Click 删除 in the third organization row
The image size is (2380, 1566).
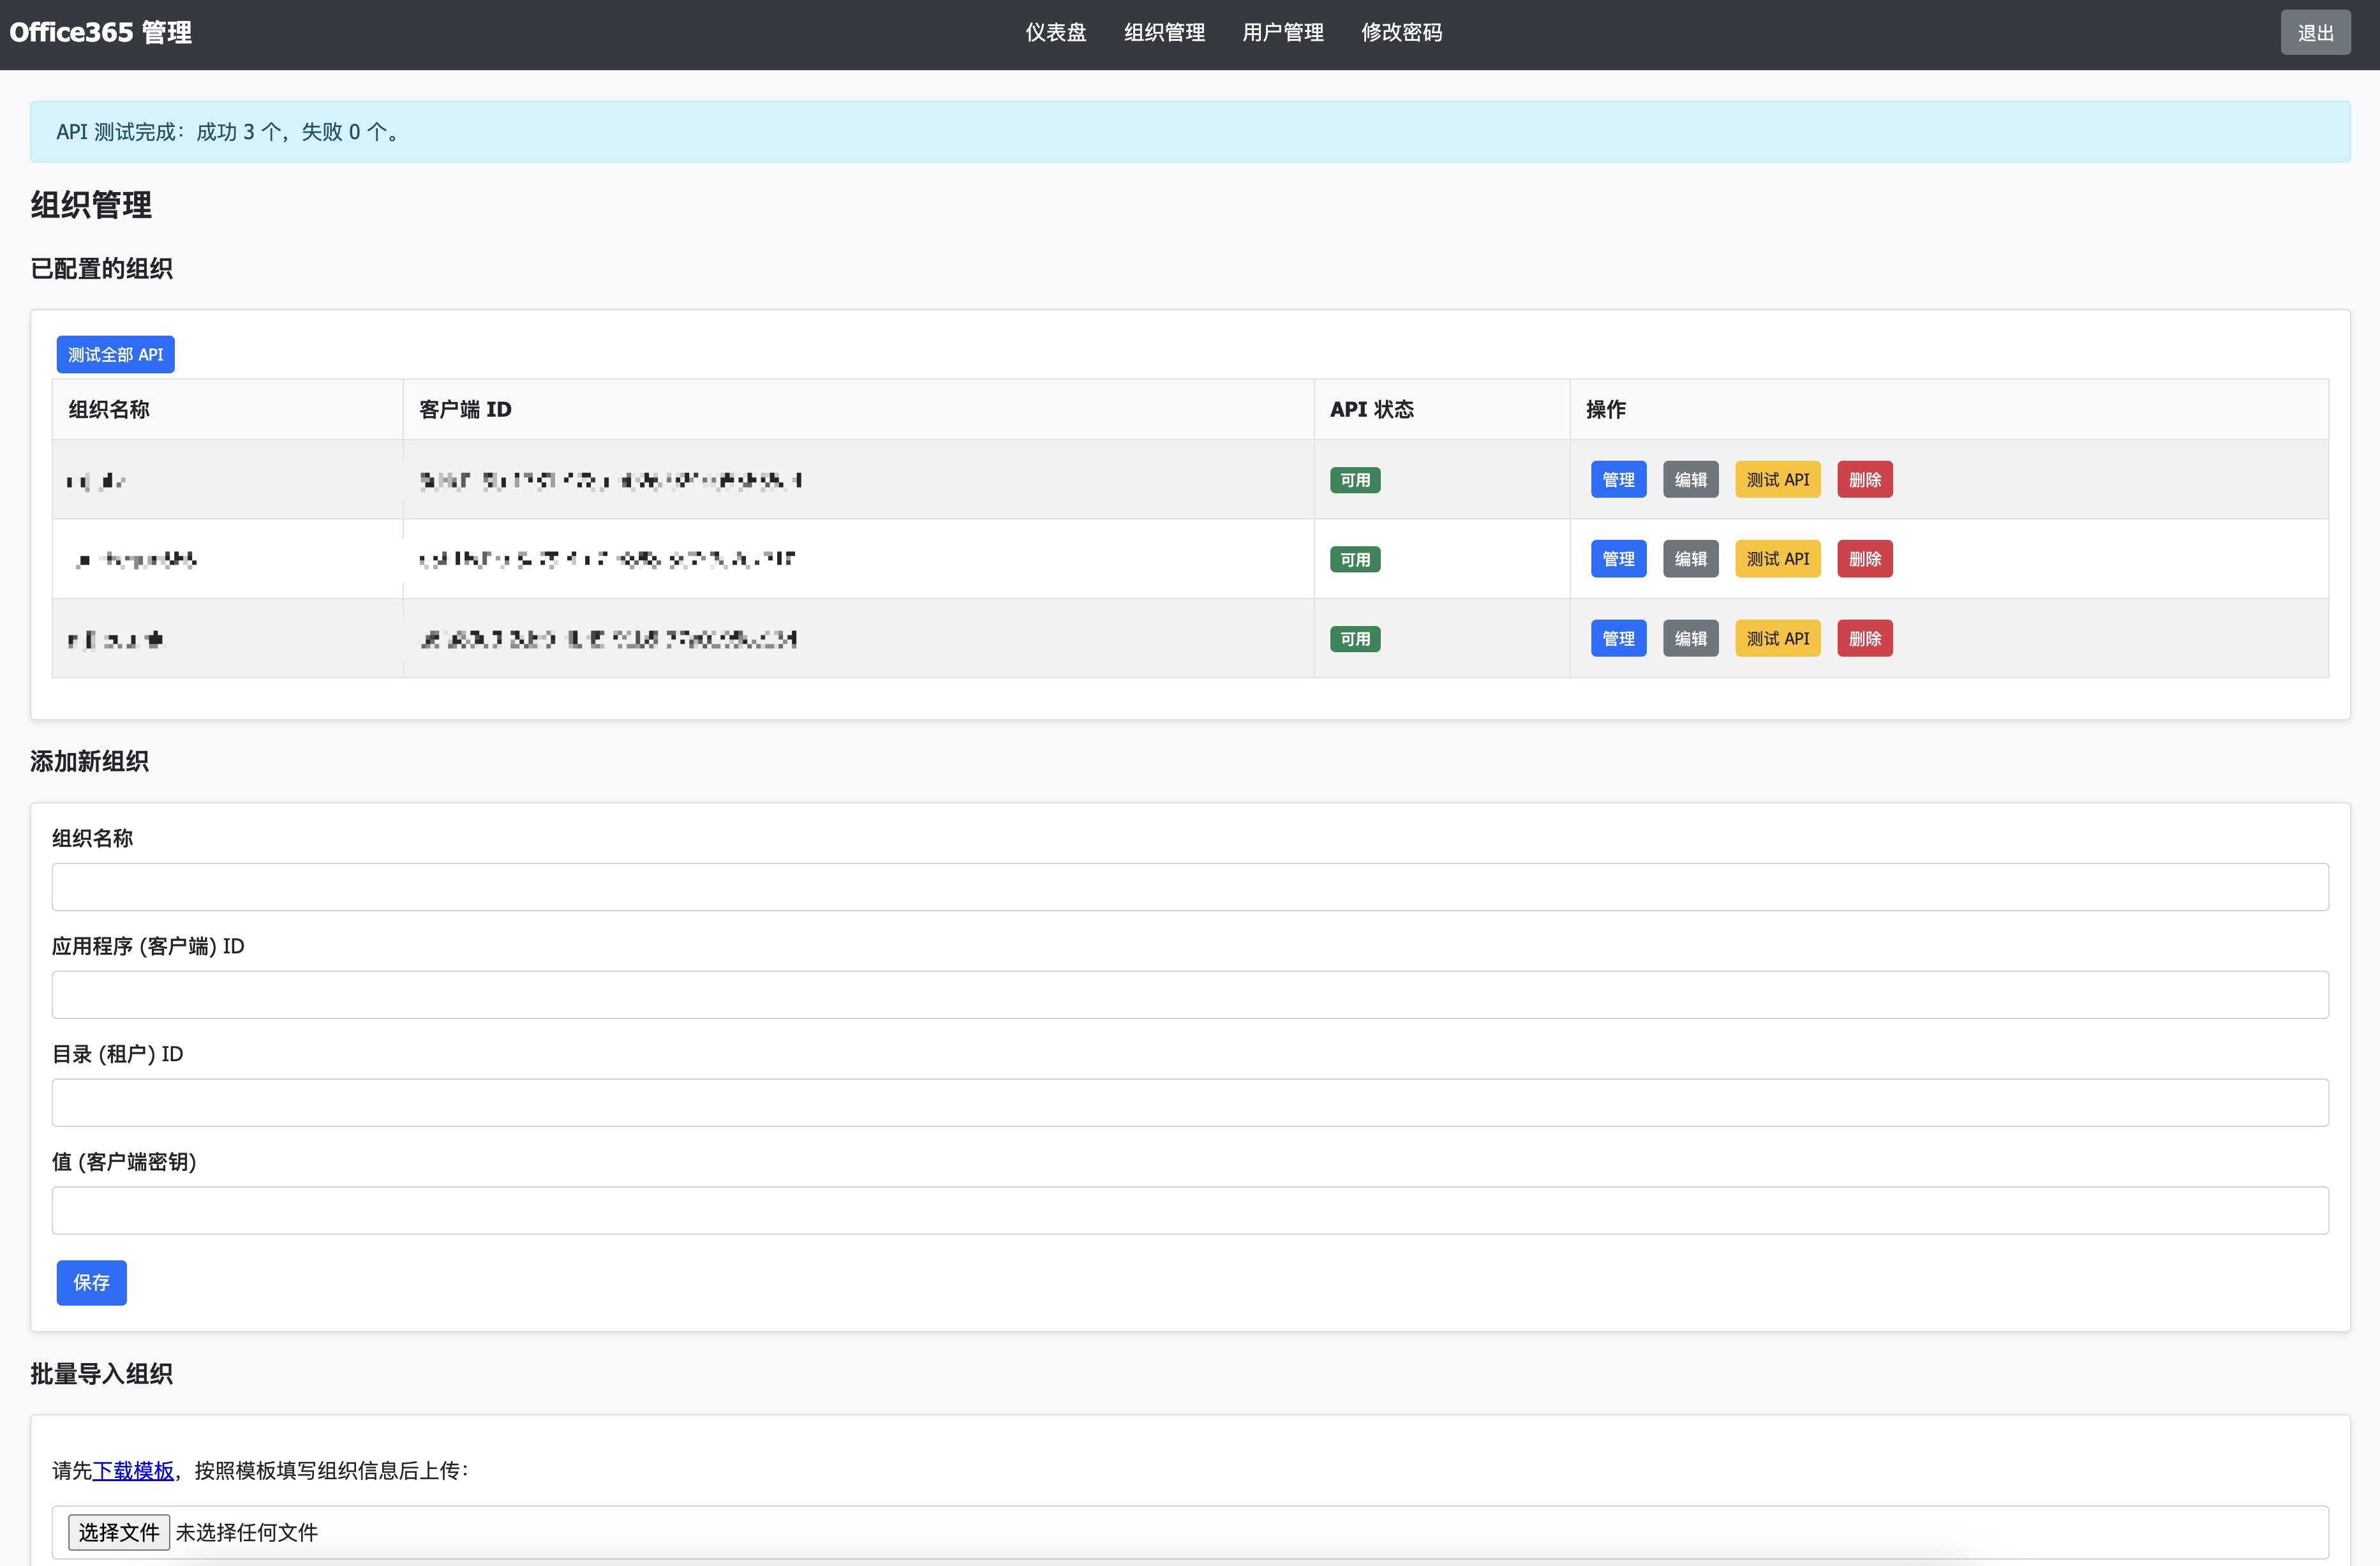pyautogui.click(x=1864, y=639)
